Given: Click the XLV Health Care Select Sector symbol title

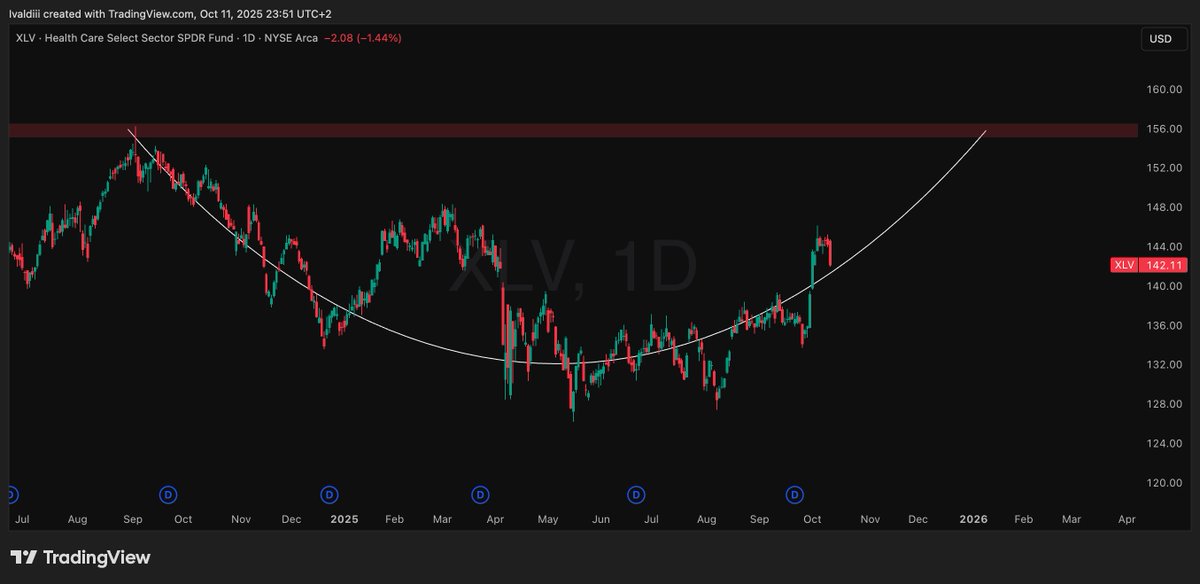Looking at the screenshot, I should [165, 38].
